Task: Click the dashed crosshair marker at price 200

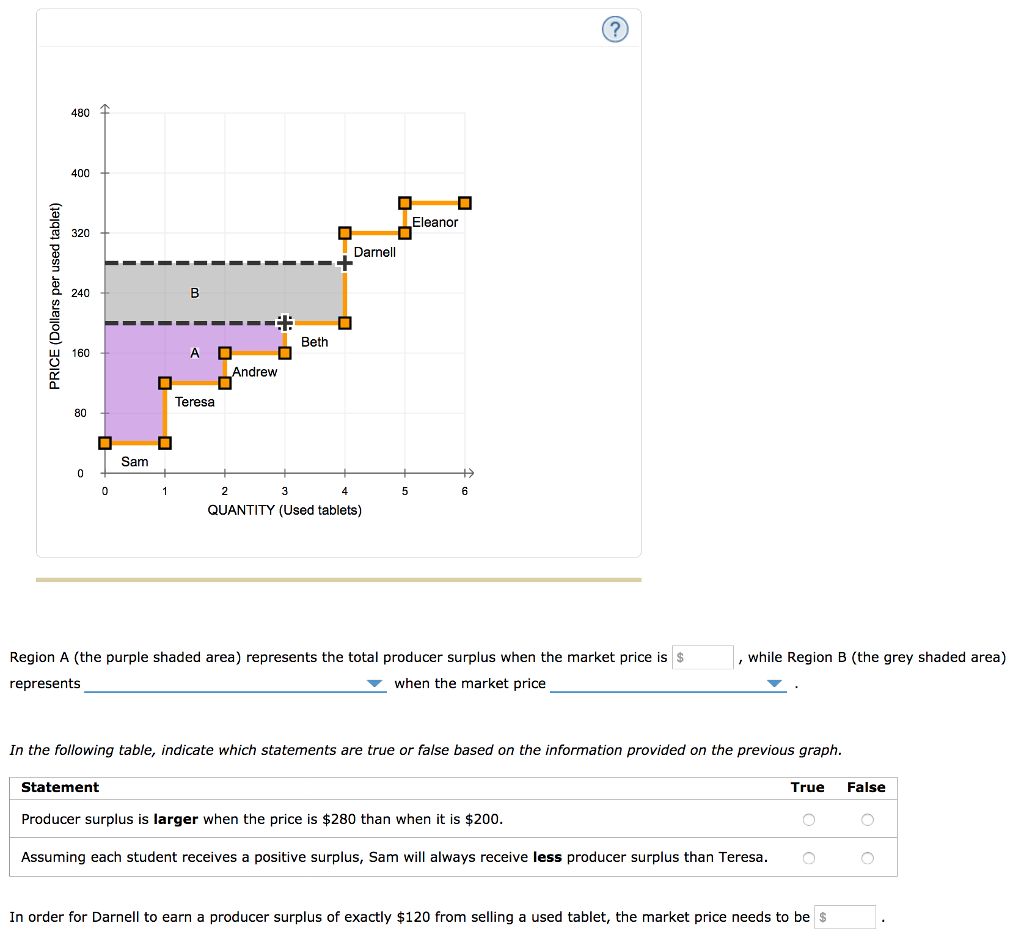Action: pyautogui.click(x=284, y=322)
